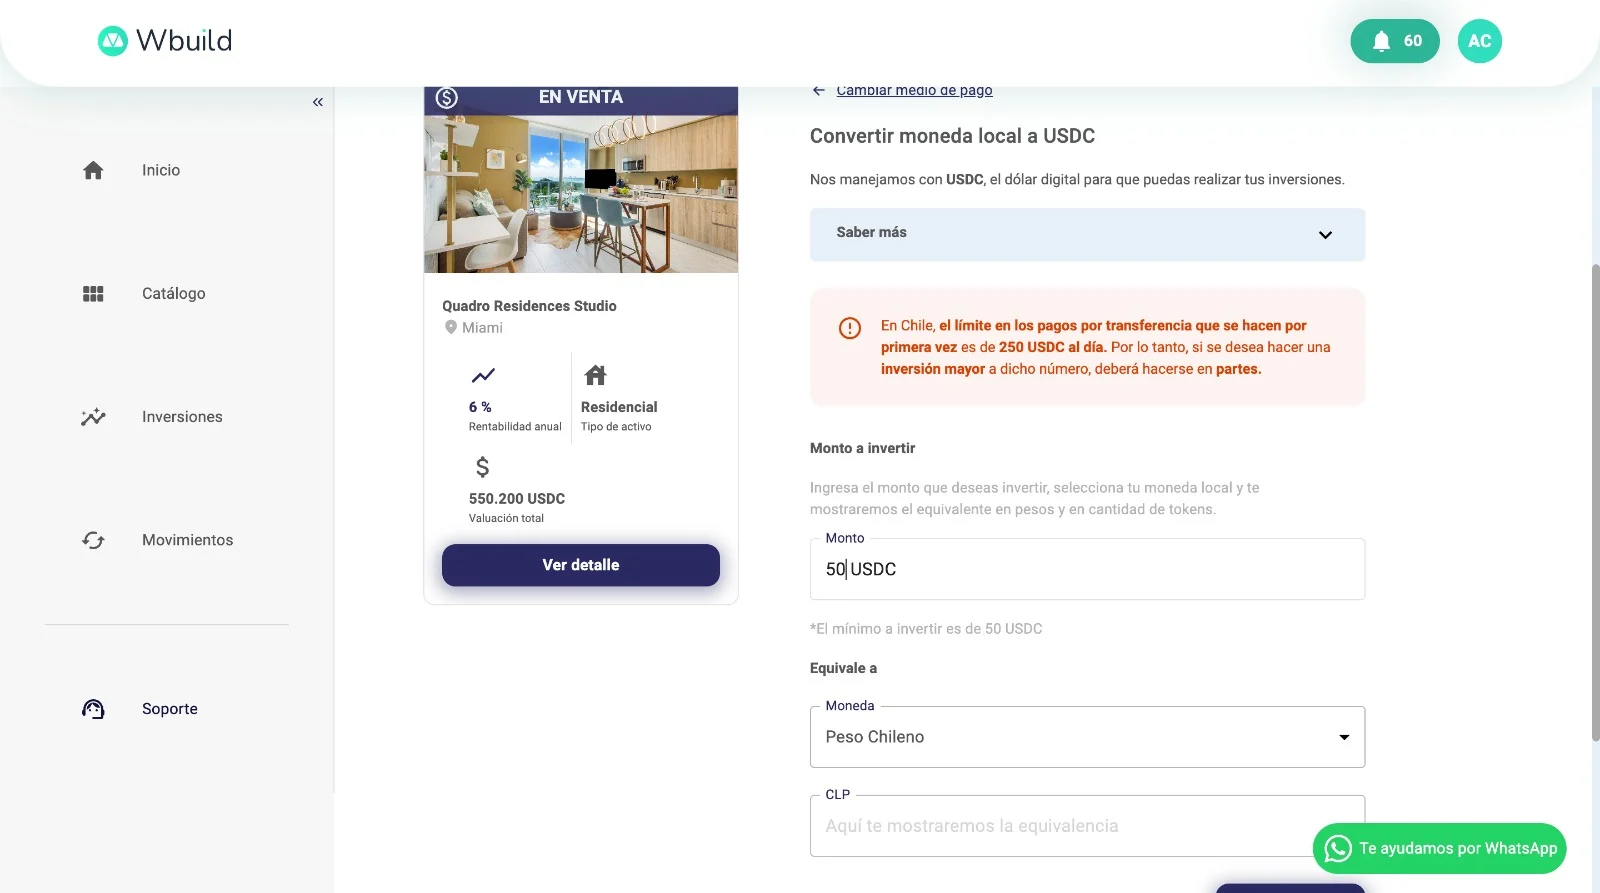Click the Movimientos sync icon

coord(92,539)
